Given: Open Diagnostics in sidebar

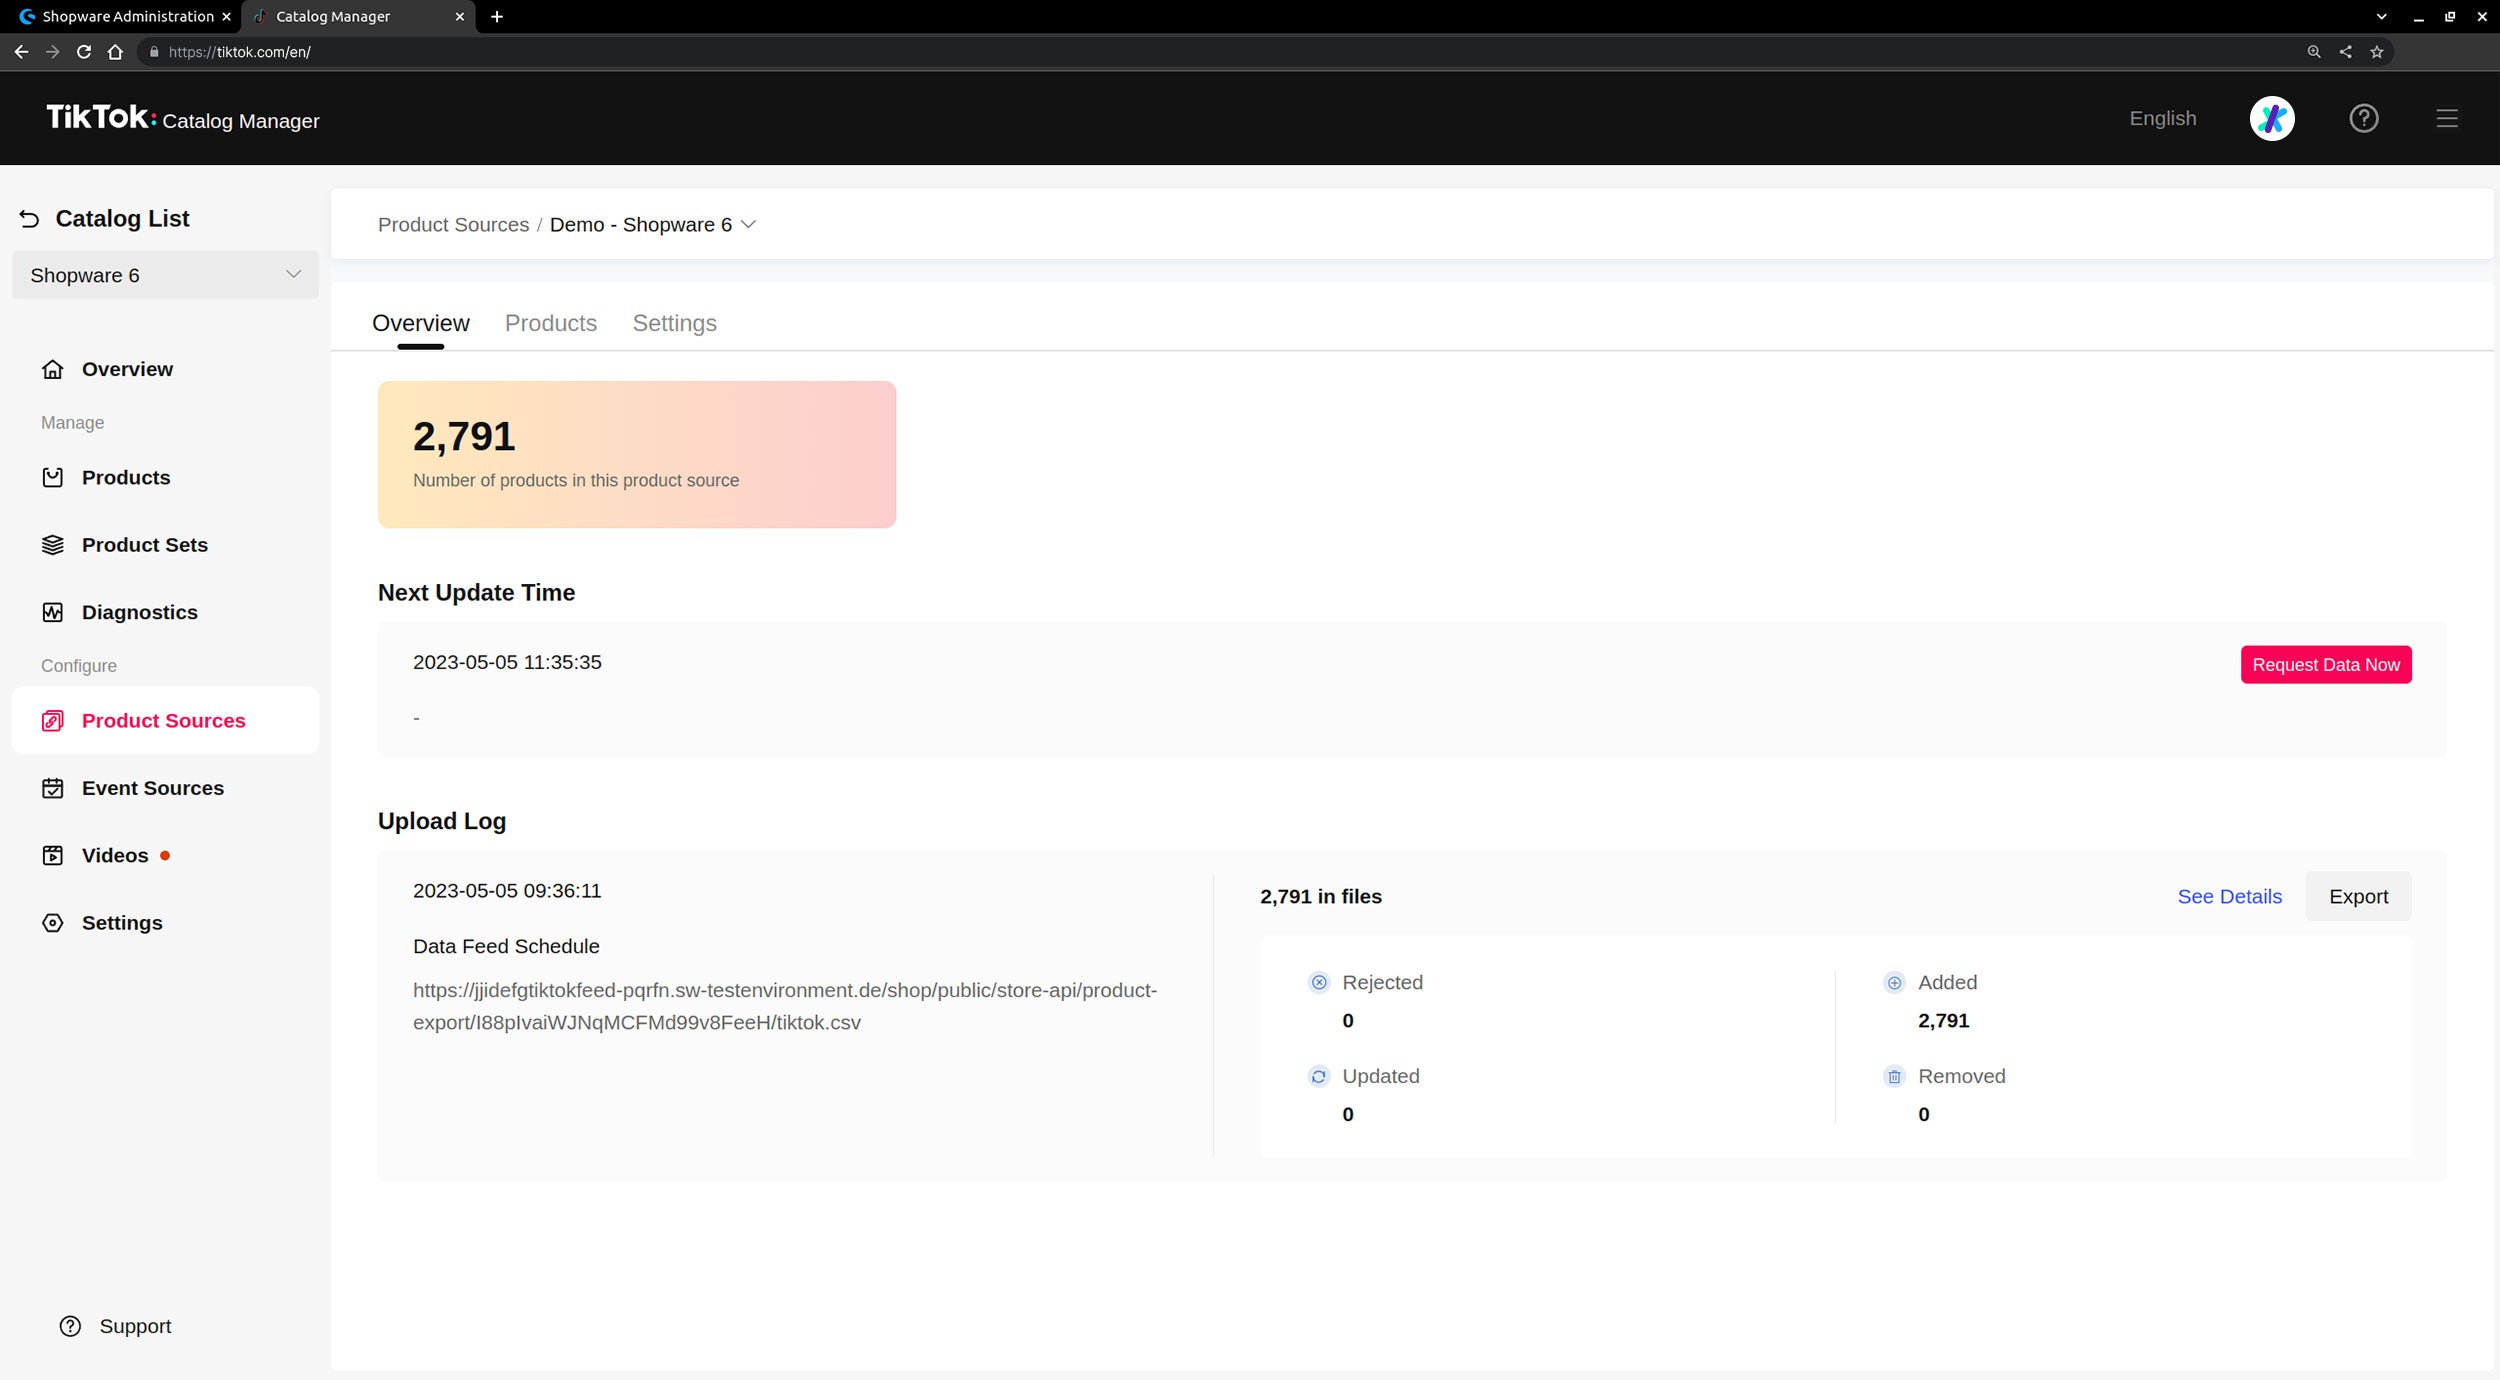Looking at the screenshot, I should pos(165,612).
